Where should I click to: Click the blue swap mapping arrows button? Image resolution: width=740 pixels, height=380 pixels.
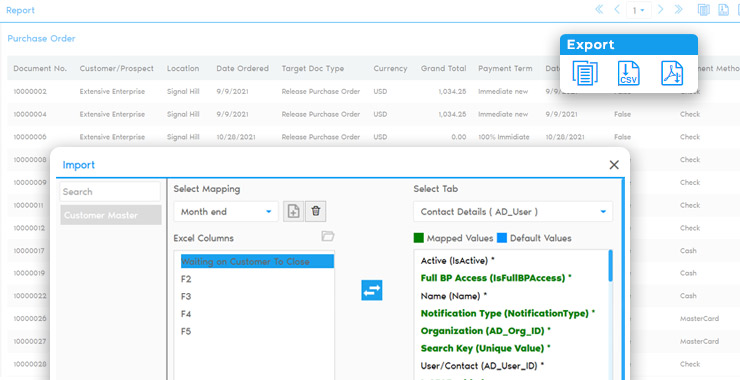[372, 290]
